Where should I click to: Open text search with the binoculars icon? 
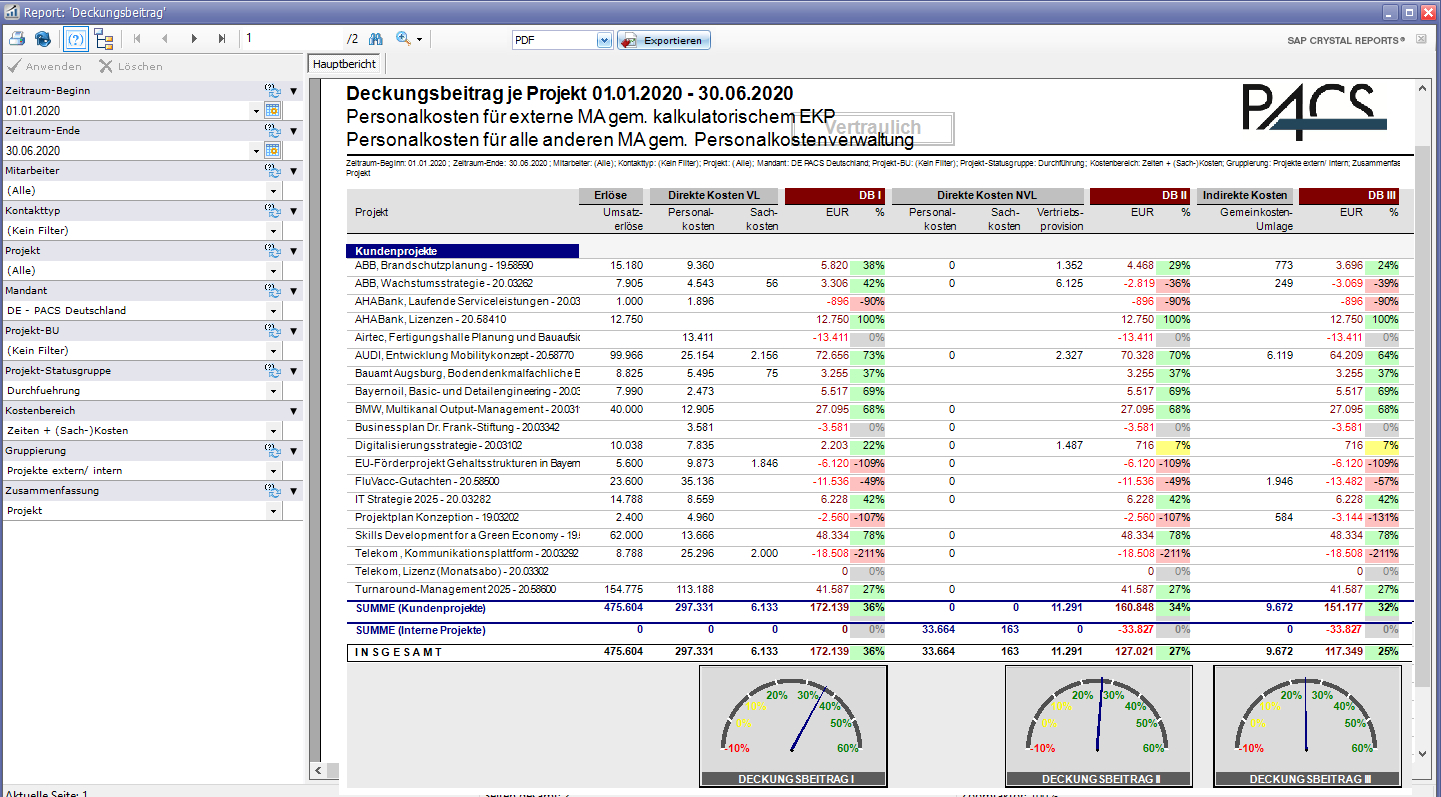pyautogui.click(x=377, y=40)
